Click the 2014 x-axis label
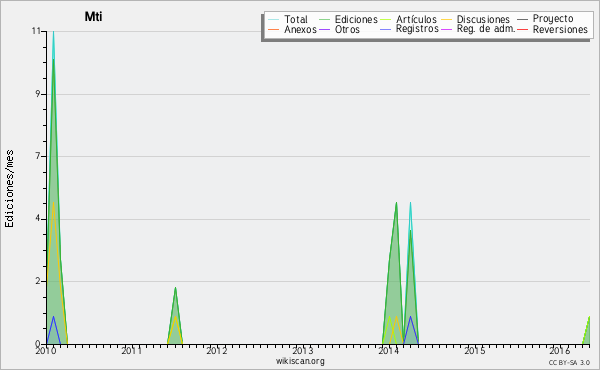600x370 pixels. (388, 350)
